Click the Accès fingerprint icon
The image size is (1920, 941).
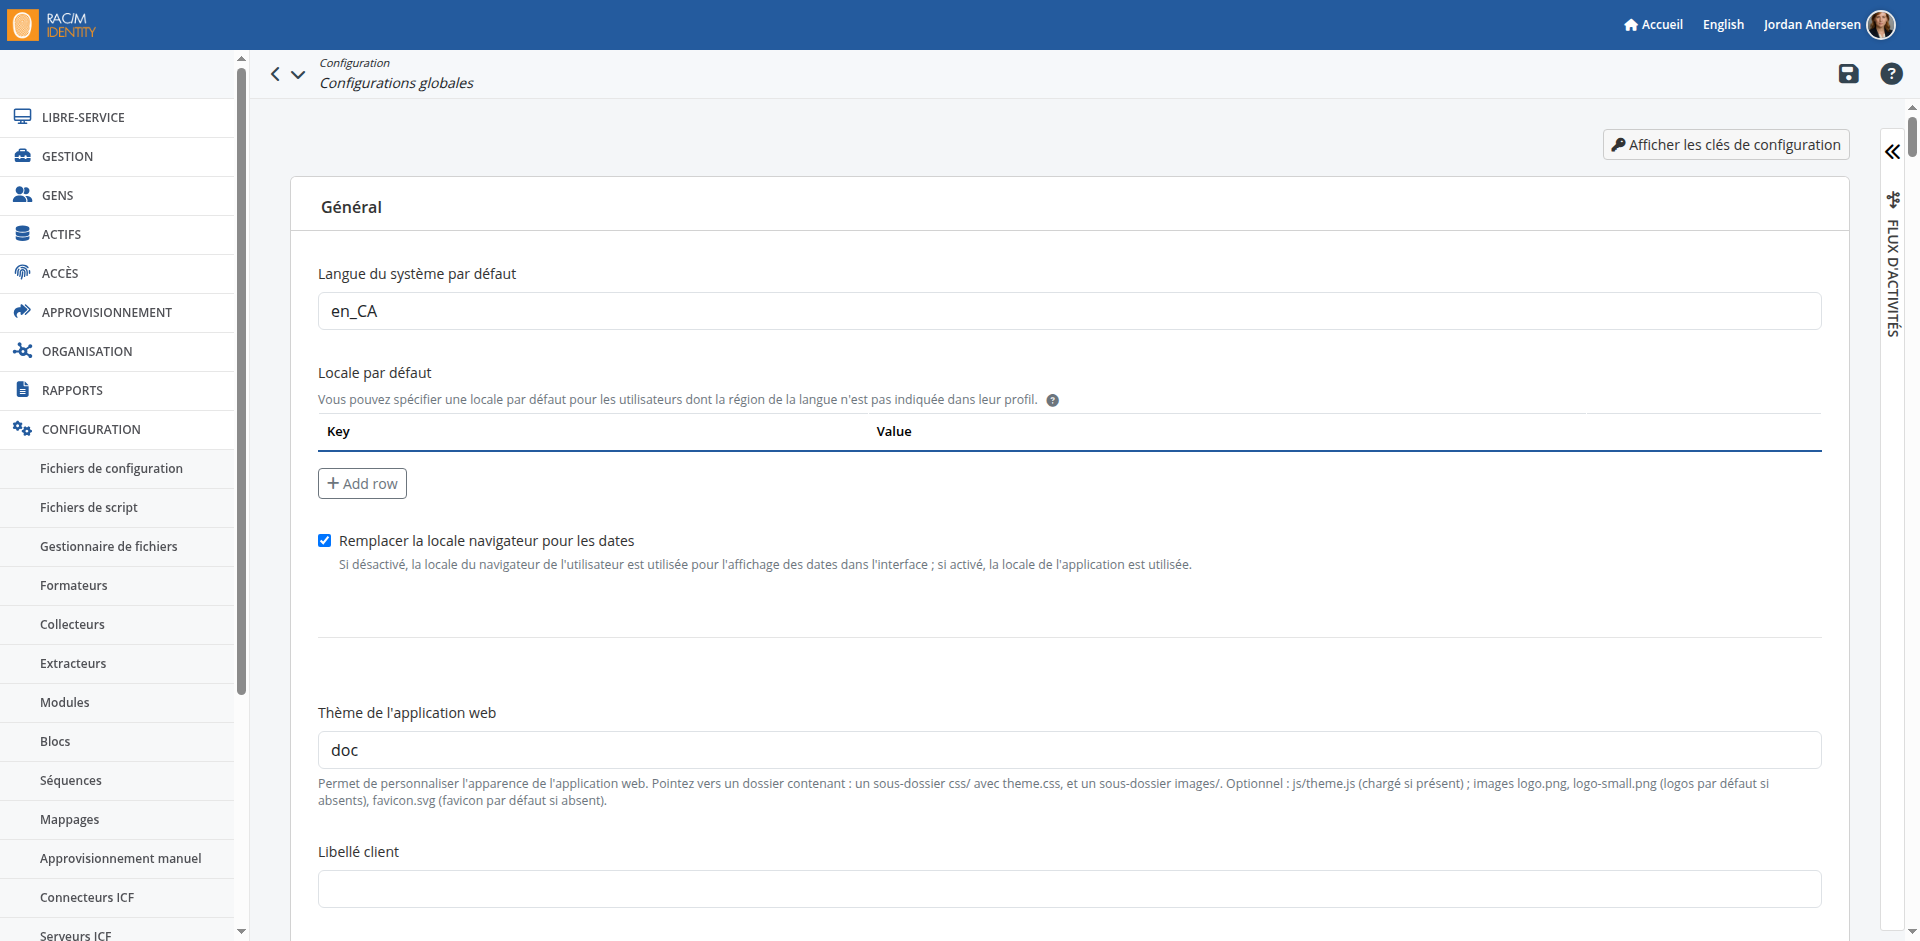22,272
